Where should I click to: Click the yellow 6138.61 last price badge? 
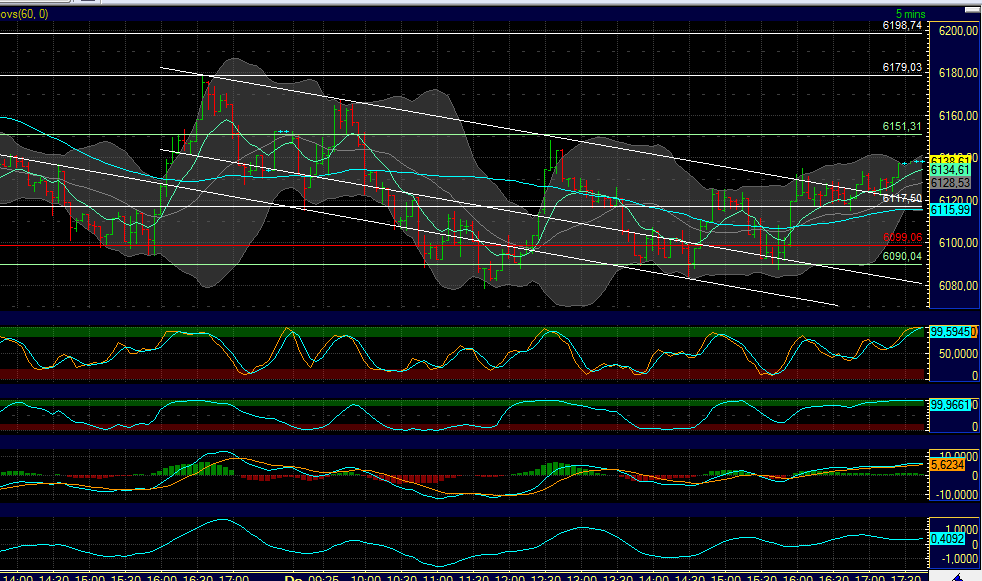tap(946, 160)
